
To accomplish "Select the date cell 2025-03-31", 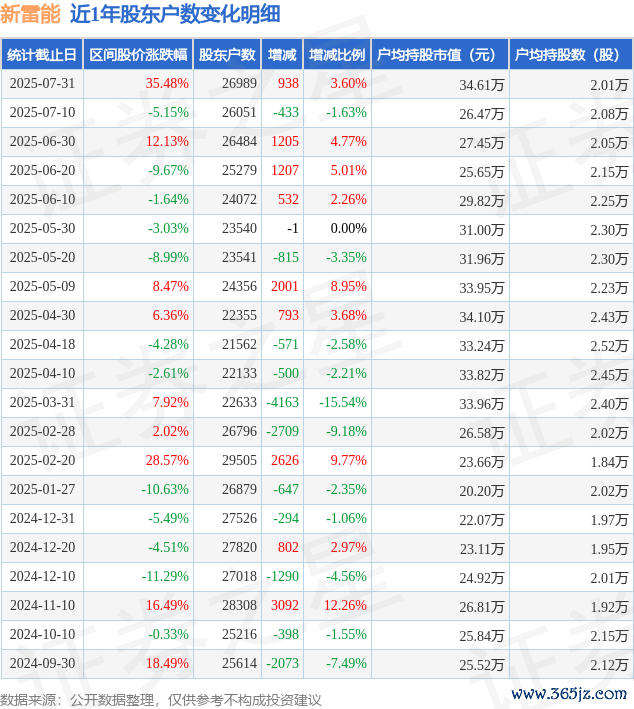I will [43, 402].
